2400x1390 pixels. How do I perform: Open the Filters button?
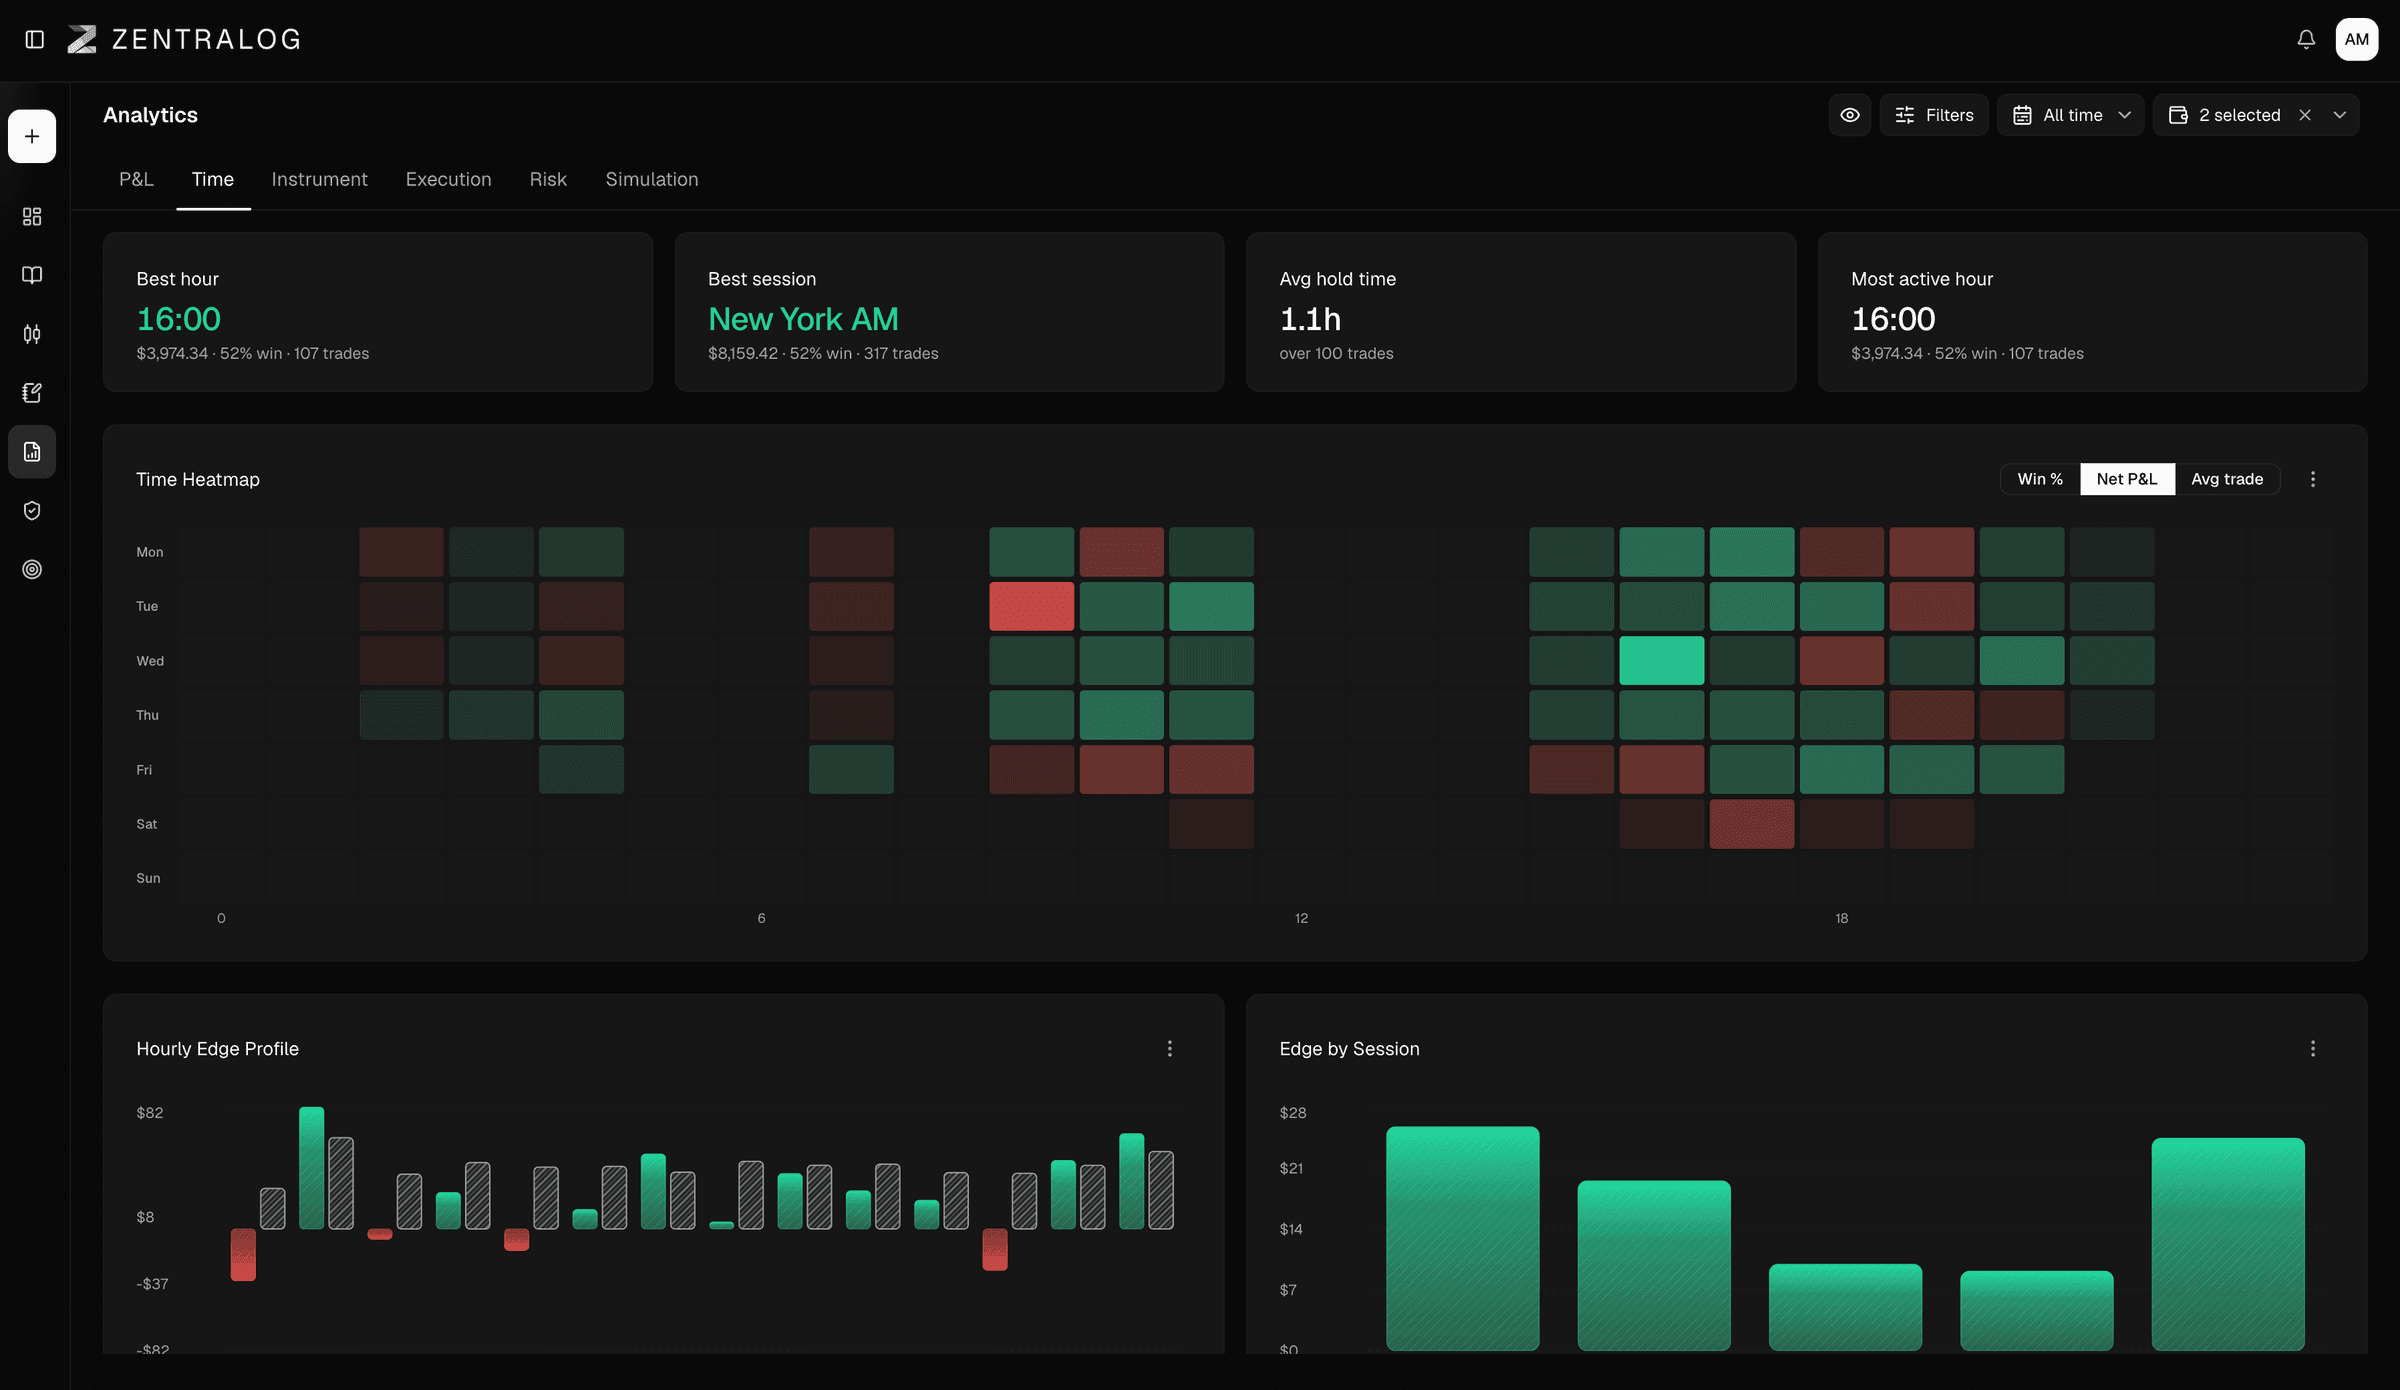[1934, 115]
